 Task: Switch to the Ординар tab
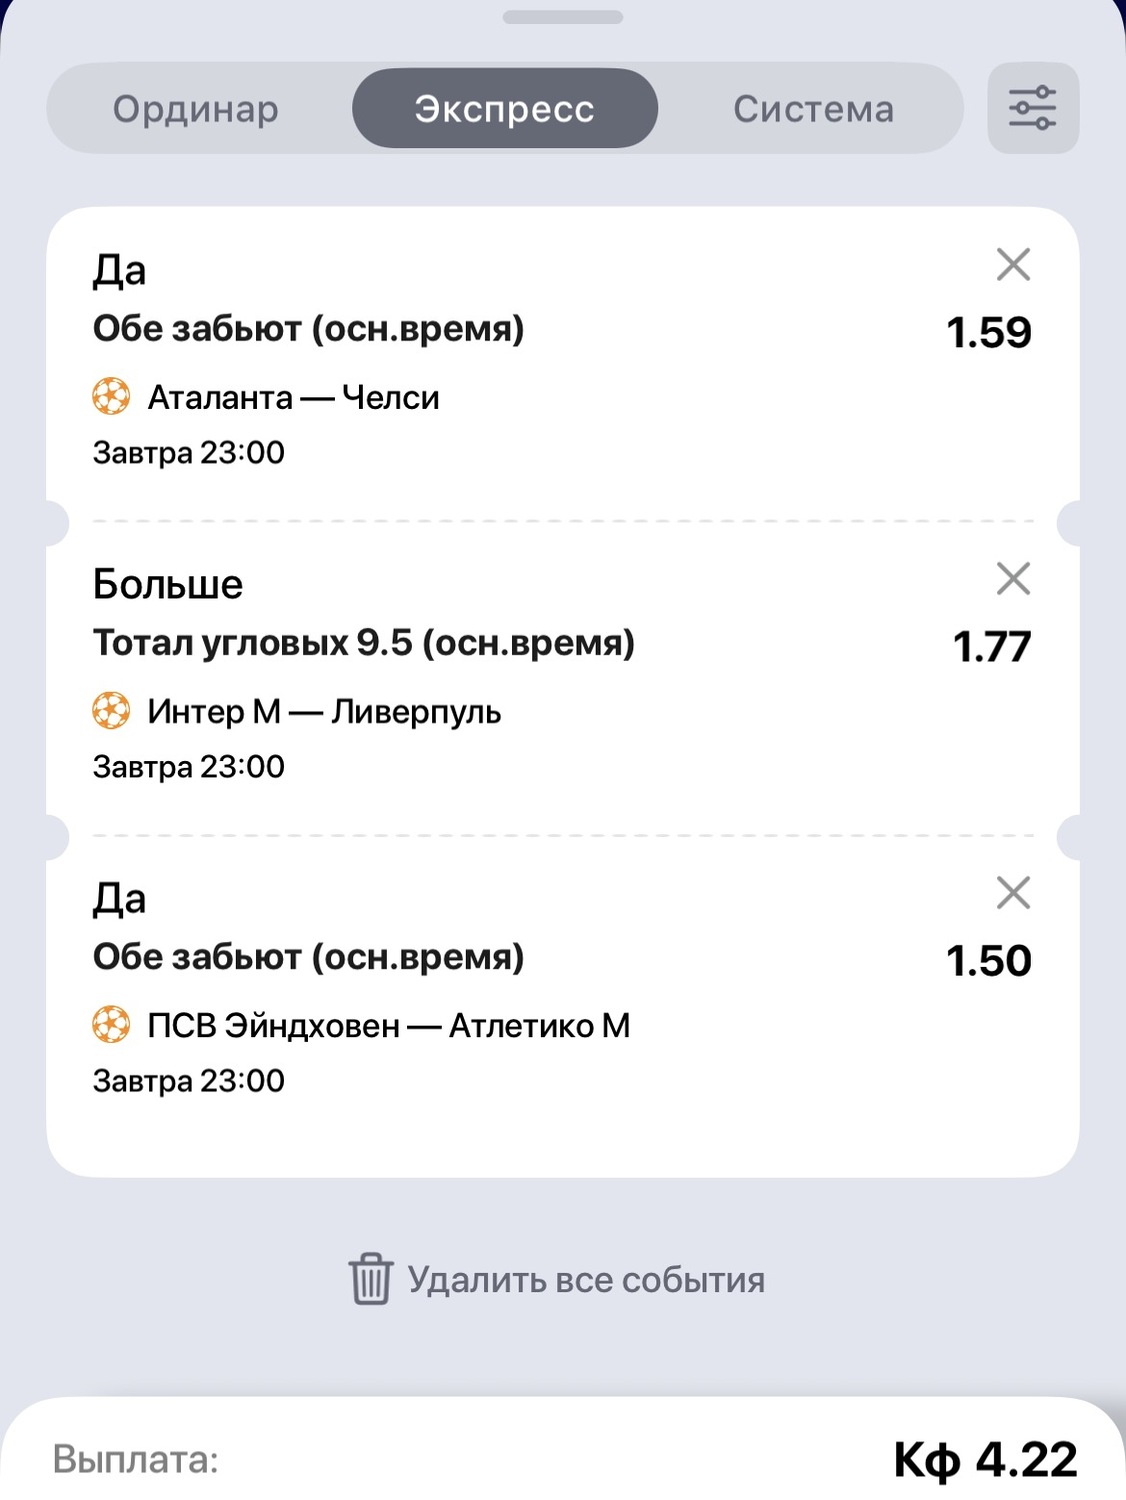click(196, 109)
